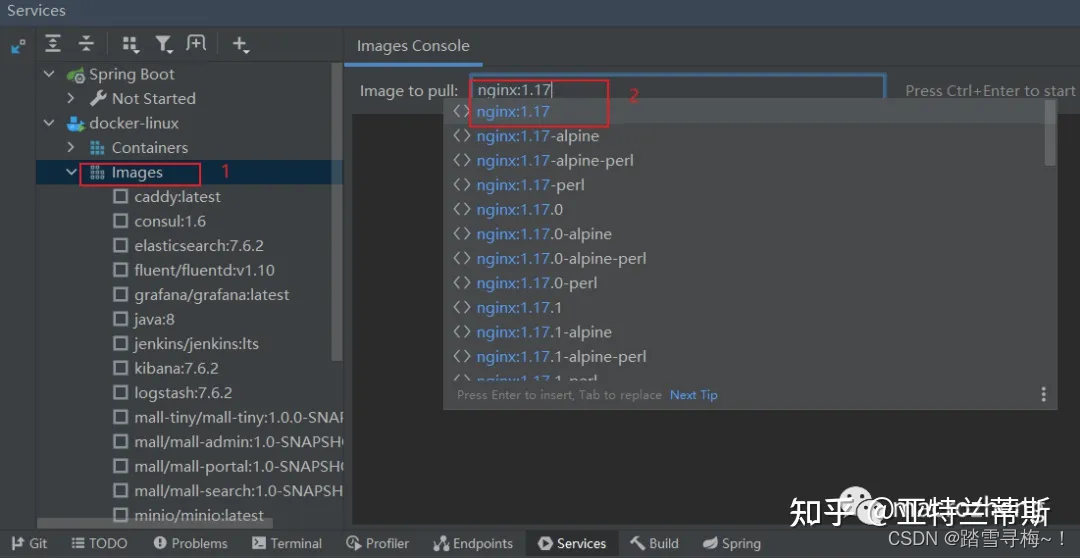This screenshot has width=1080, height=558.
Task: Select the nginx:1.17.1-alpine suggestion
Action: click(745, 332)
